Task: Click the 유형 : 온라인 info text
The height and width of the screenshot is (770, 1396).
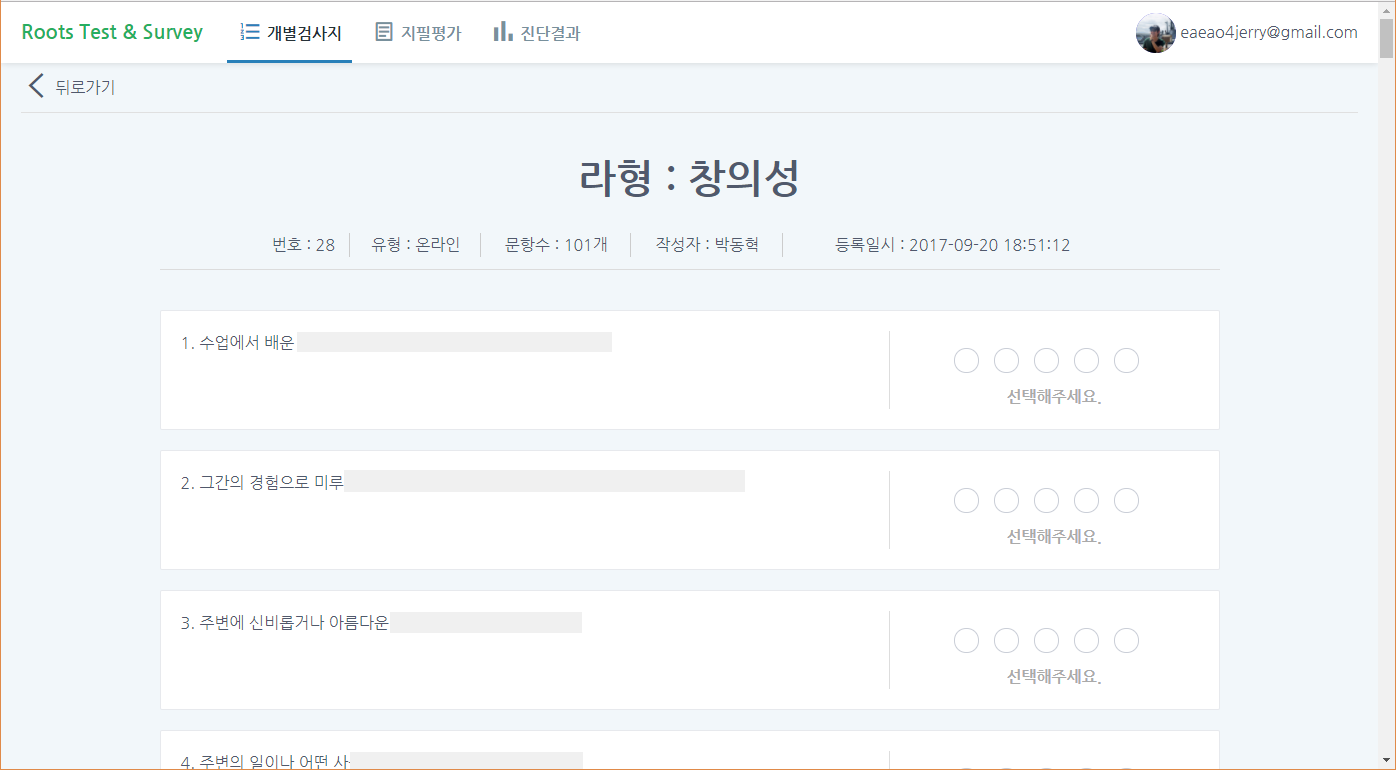Action: point(416,245)
